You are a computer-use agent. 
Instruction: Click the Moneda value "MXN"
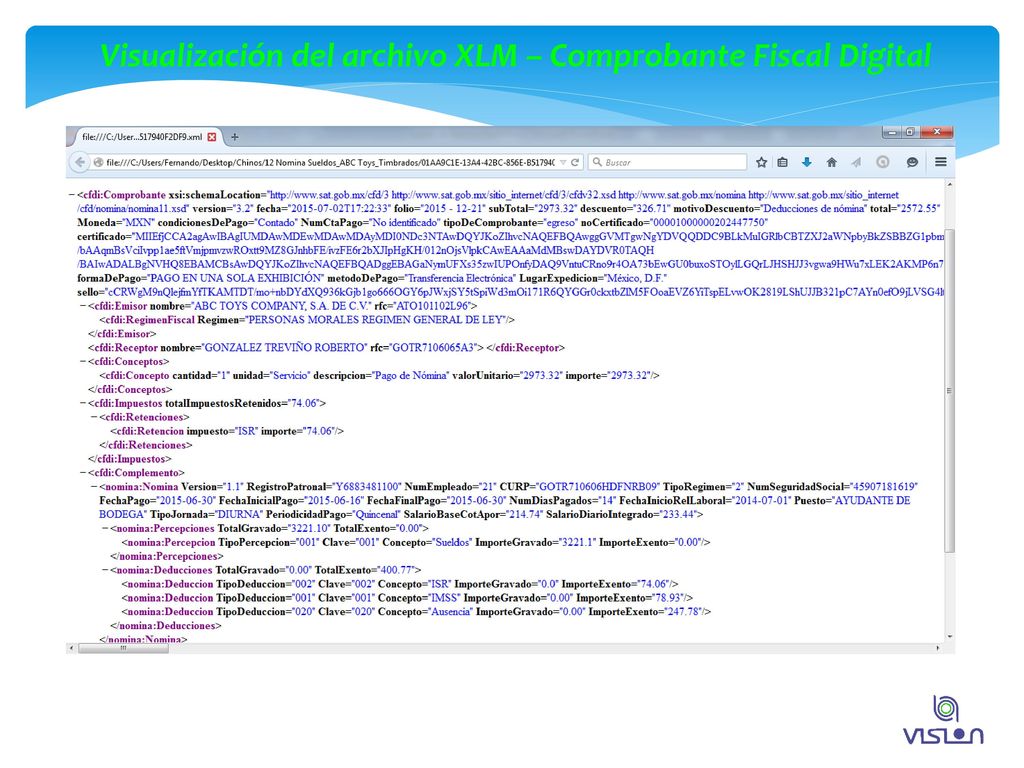[138, 222]
